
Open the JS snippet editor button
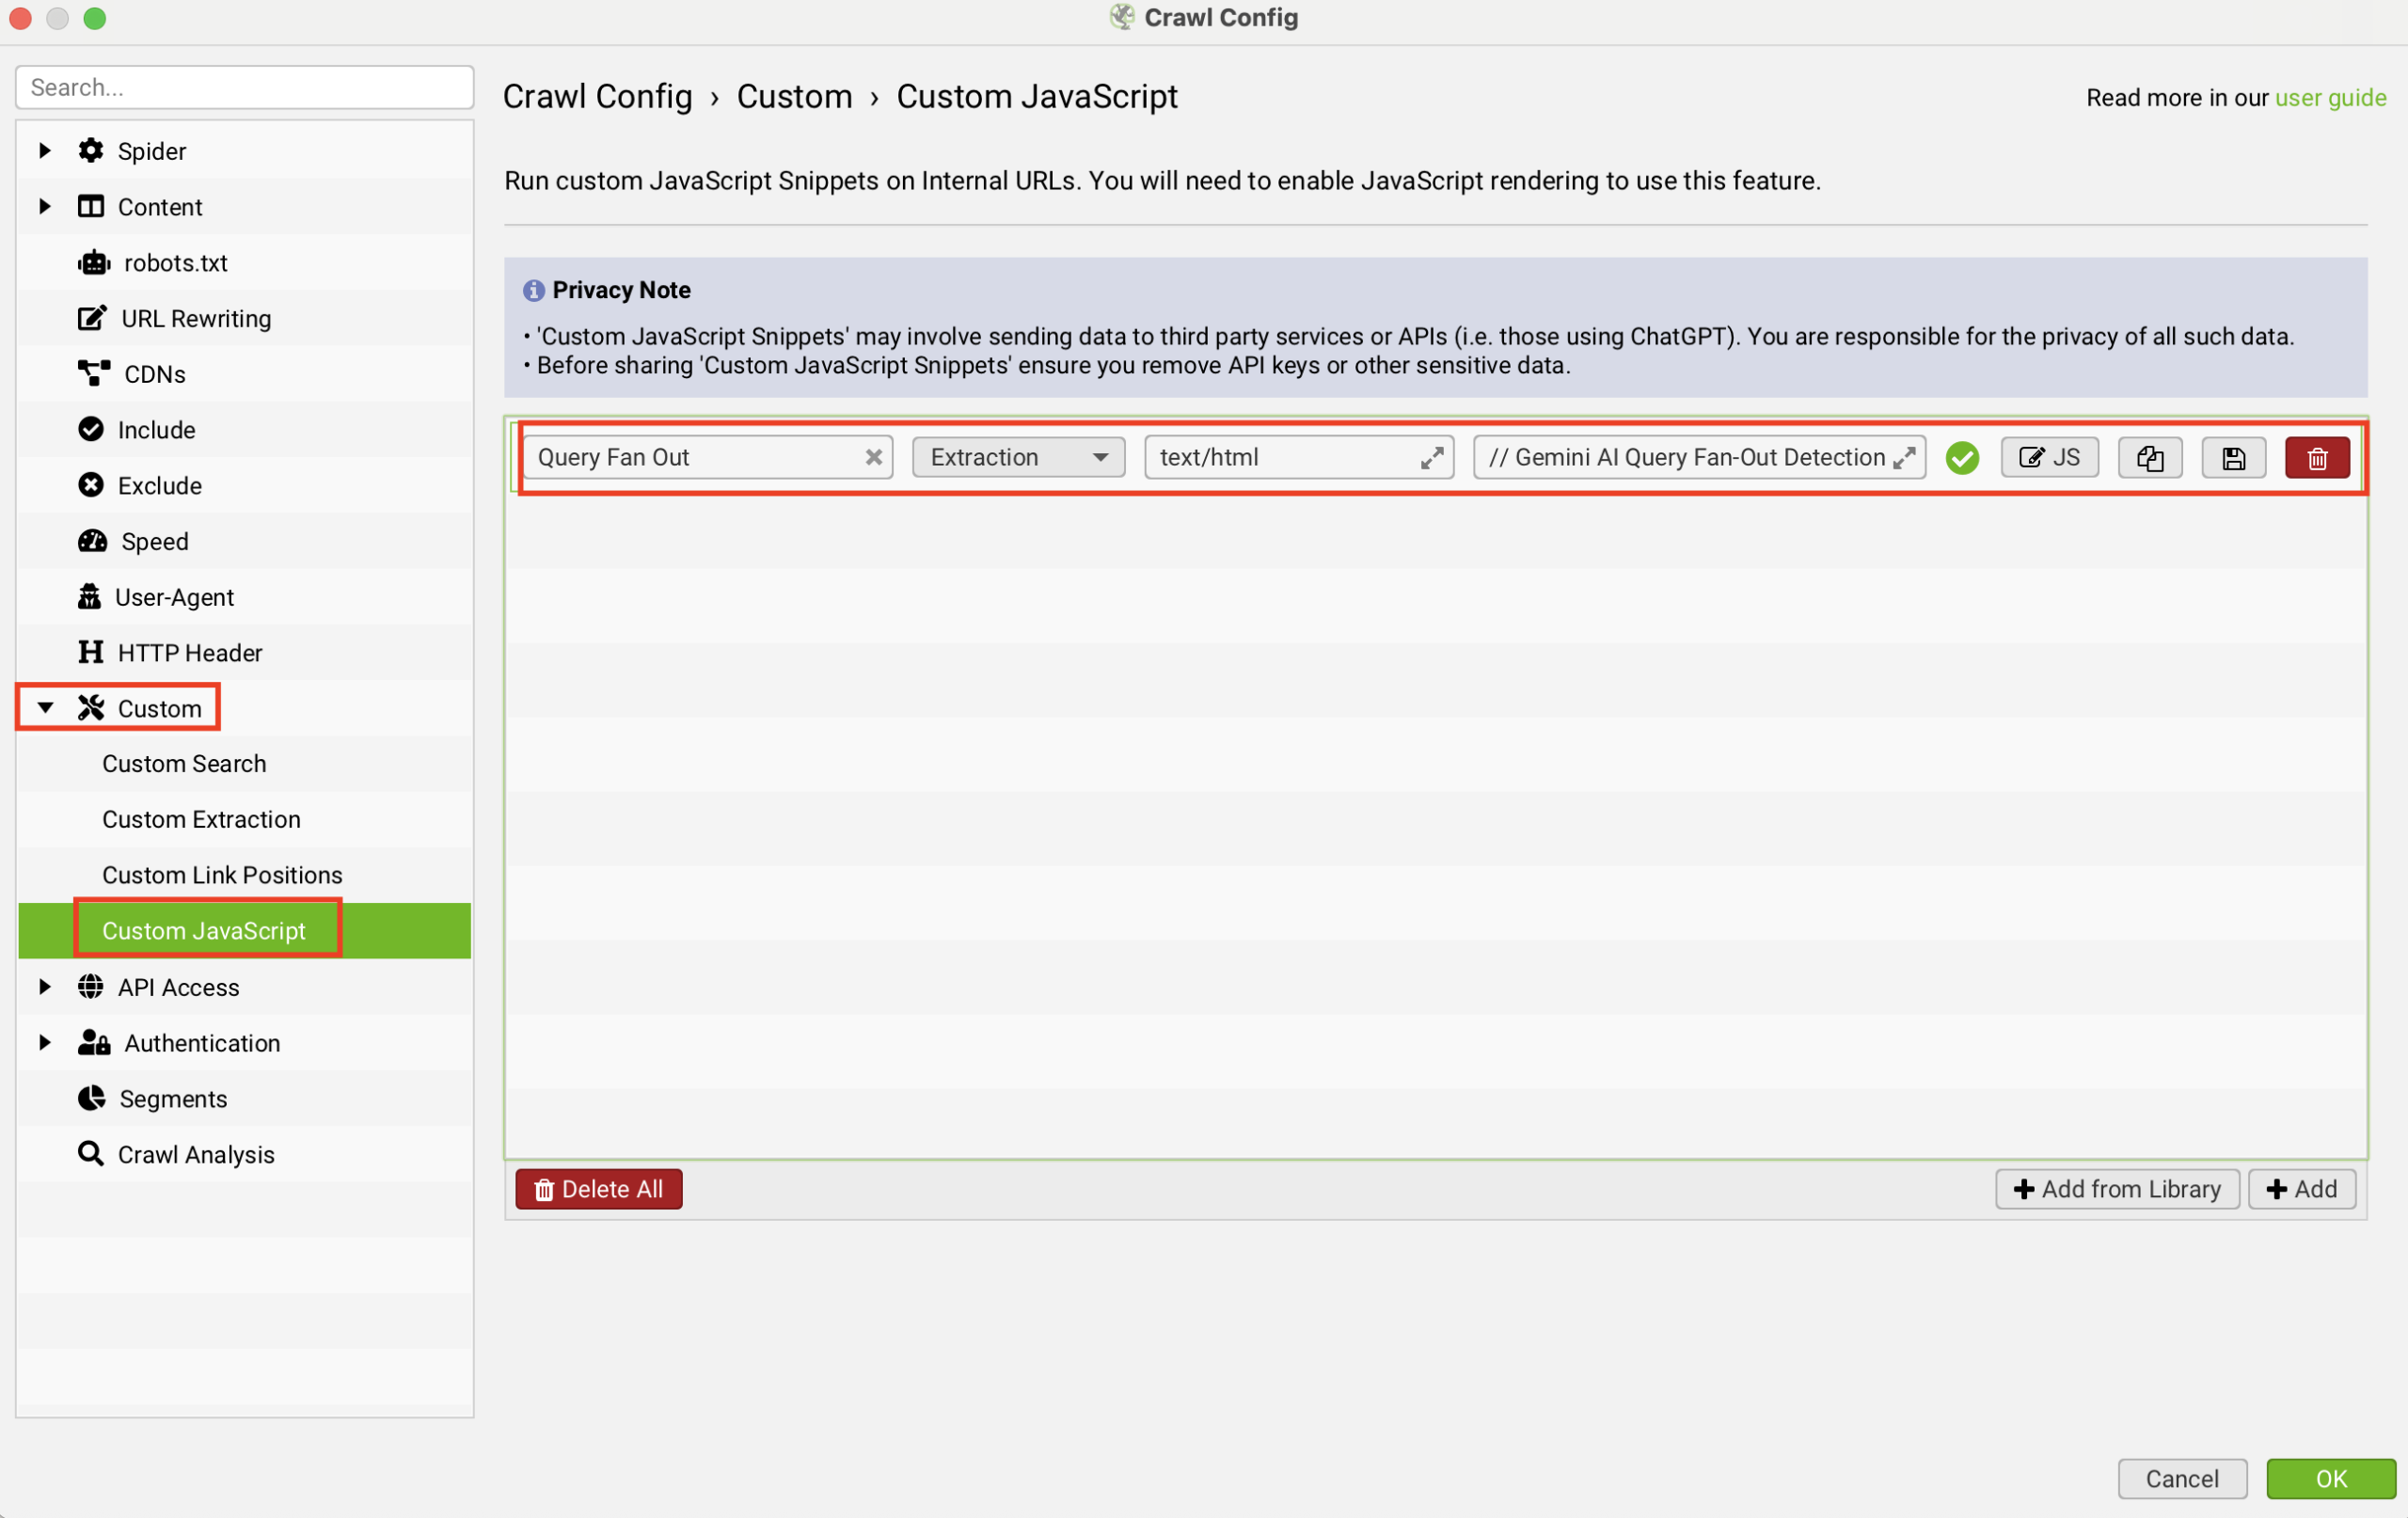[2048, 458]
